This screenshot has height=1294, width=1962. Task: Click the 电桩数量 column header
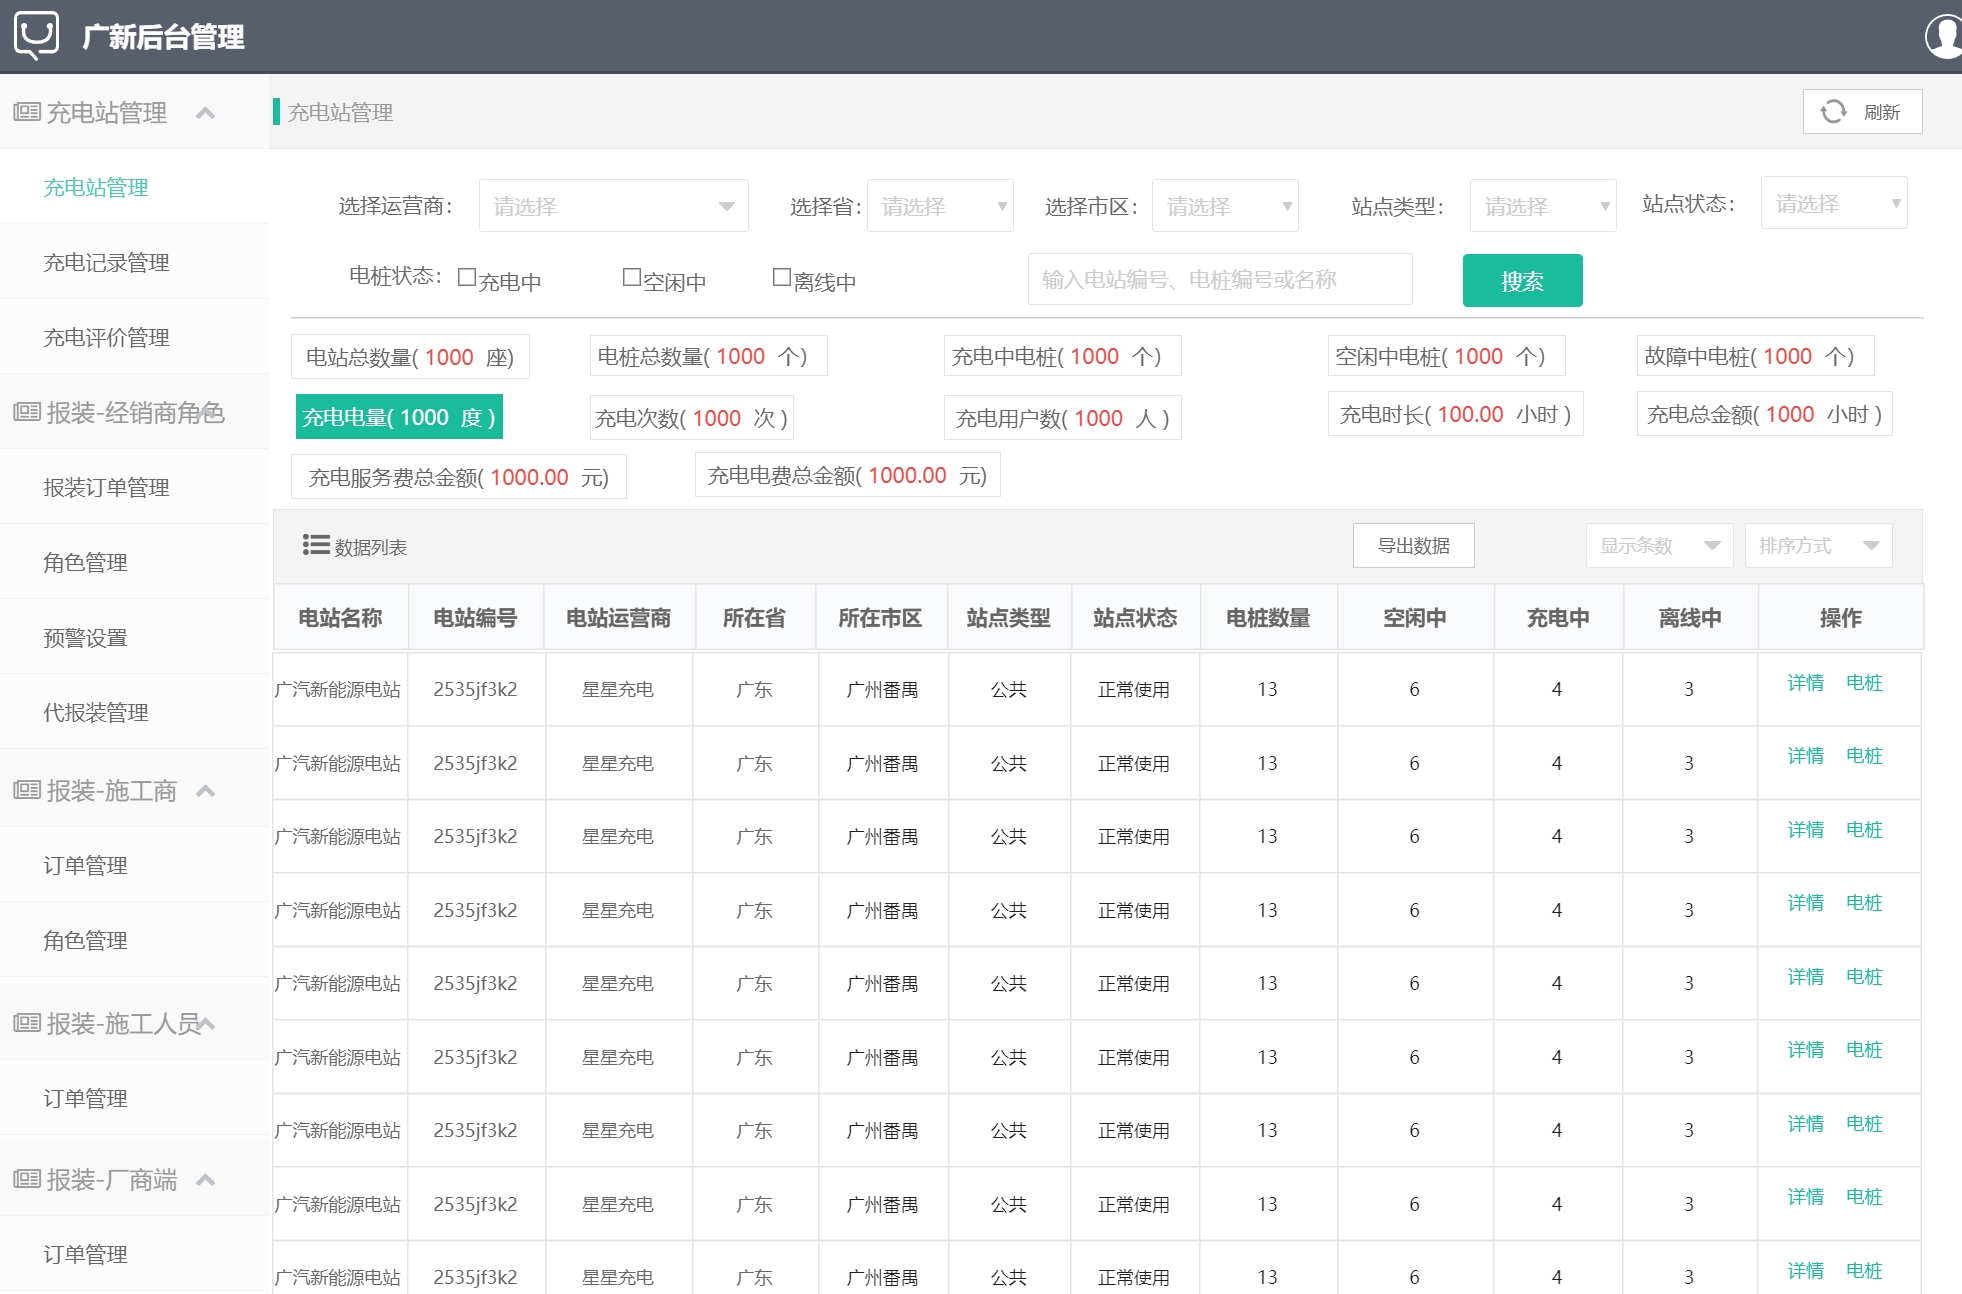click(x=1268, y=618)
